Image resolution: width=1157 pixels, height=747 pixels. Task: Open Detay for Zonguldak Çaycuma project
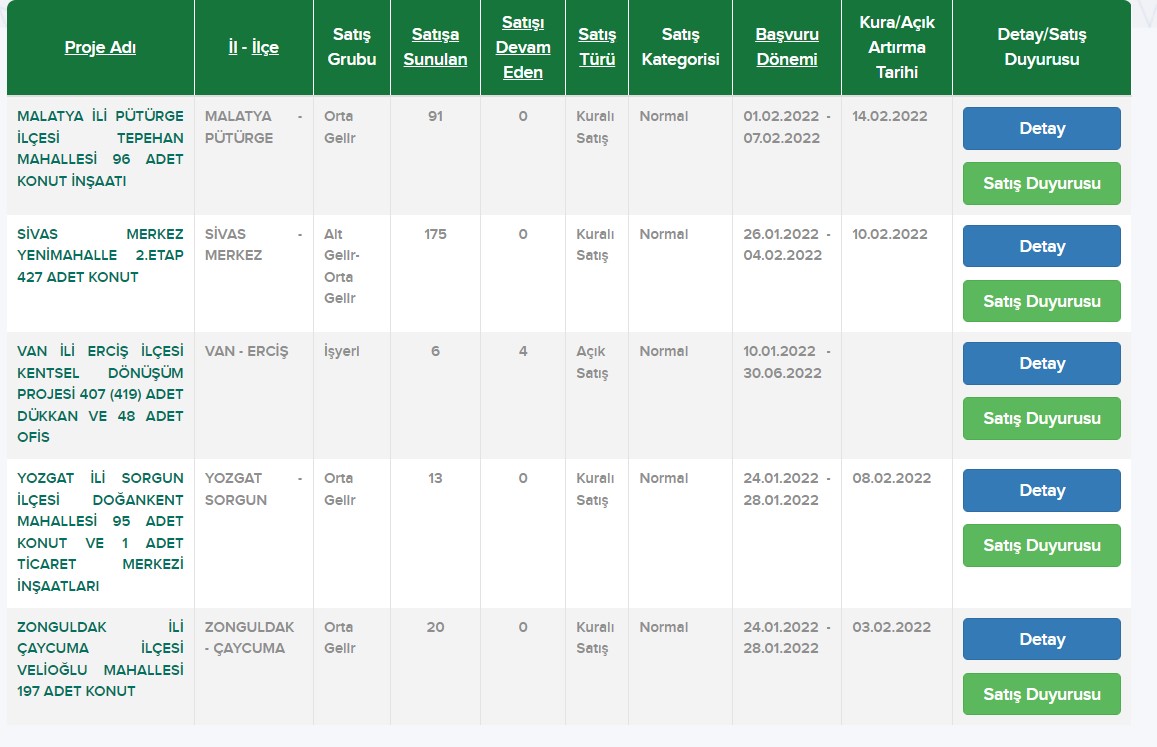(1041, 640)
